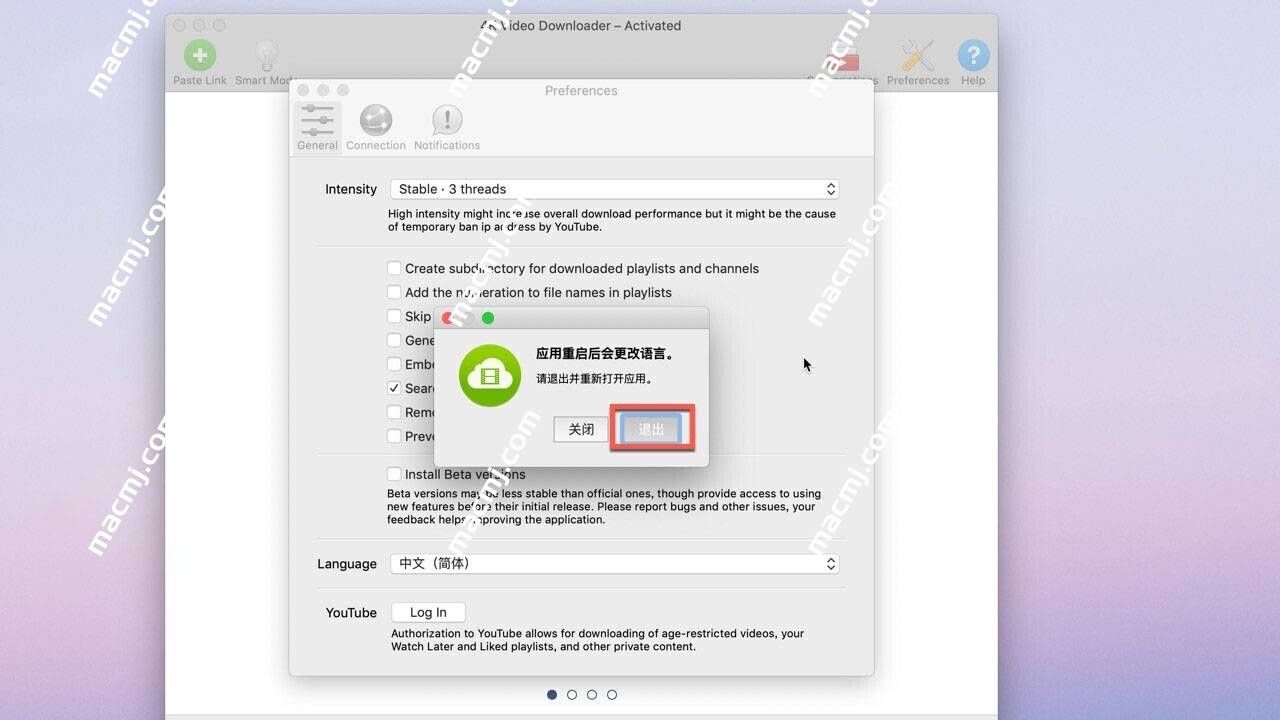Click the dialog's red close button

click(x=448, y=318)
